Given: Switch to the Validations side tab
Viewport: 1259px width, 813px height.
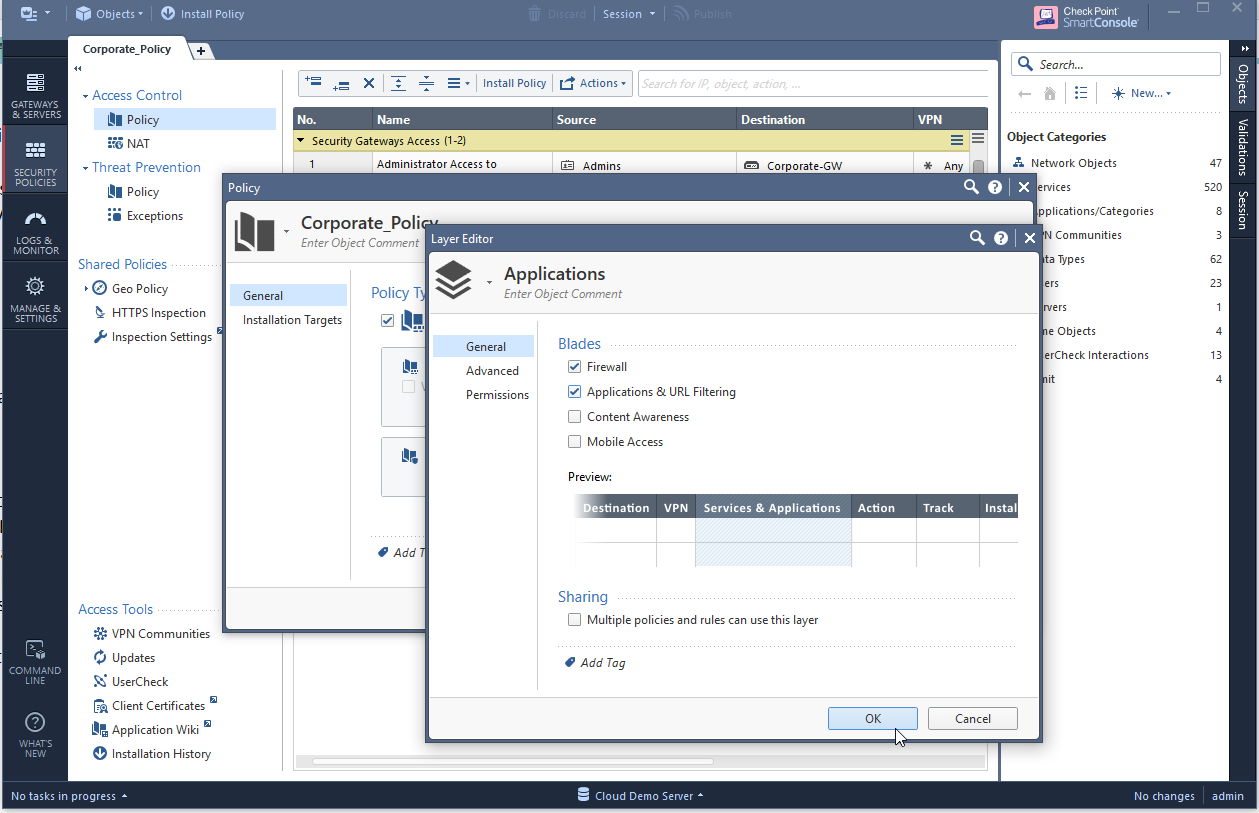Looking at the screenshot, I should click(x=1244, y=147).
